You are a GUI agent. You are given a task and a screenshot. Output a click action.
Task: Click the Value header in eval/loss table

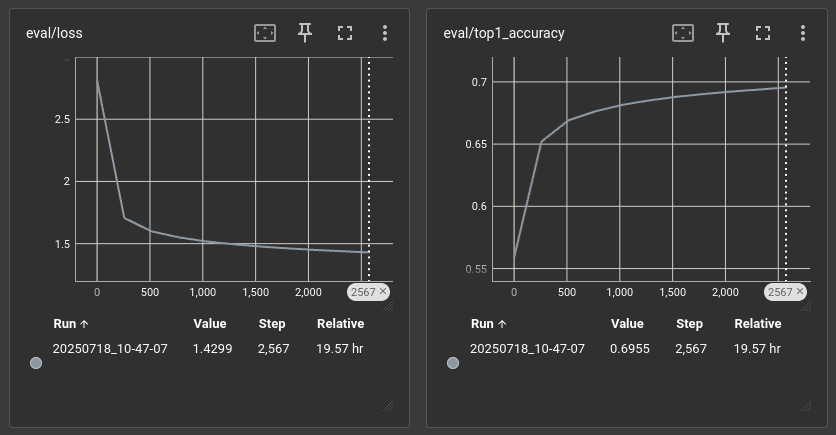tap(210, 324)
